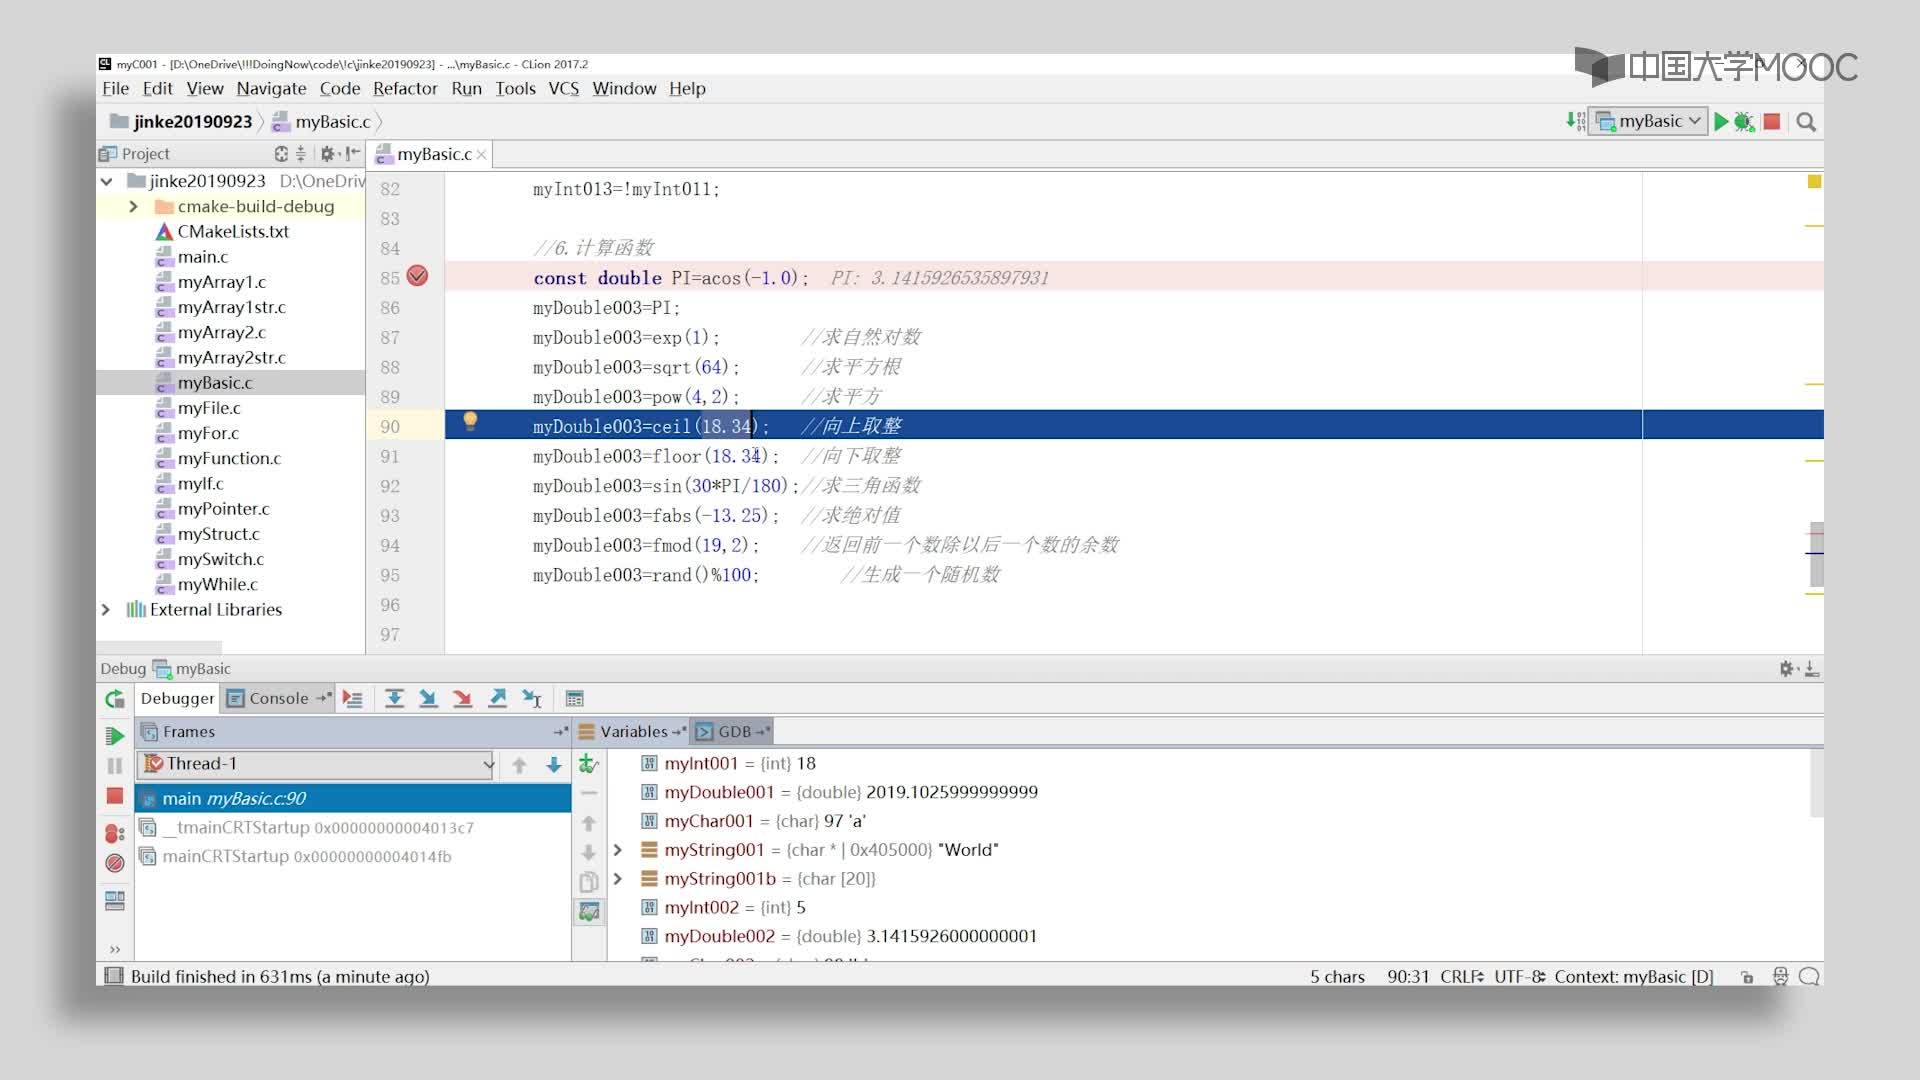This screenshot has width=1920, height=1080.
Task: Expand the cmake-build-debug folder
Action: tap(133, 206)
